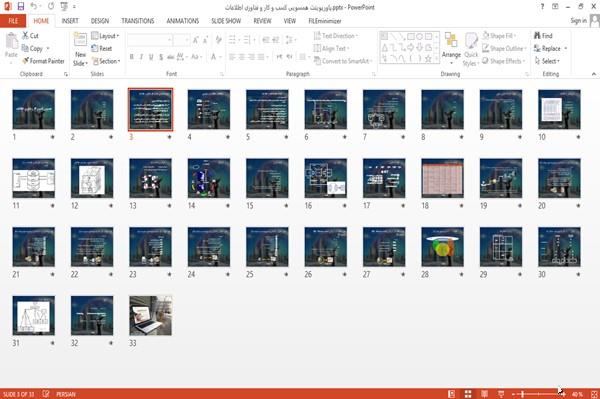Click Convert to SmartArt icon
The image size is (600, 399).
click(x=317, y=61)
